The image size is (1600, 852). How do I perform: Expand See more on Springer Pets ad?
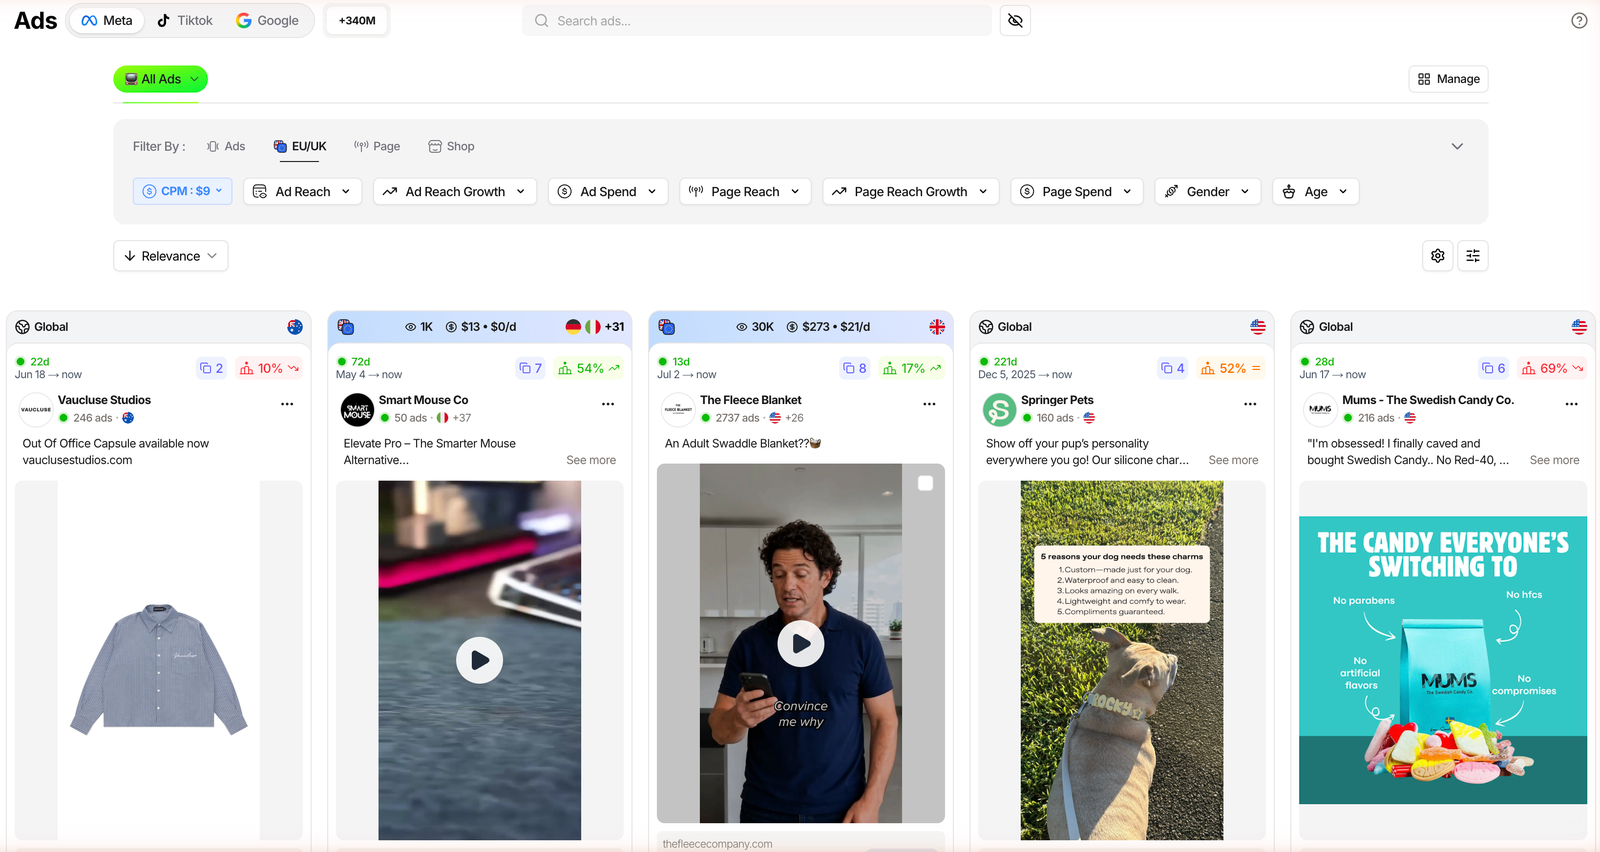pyautogui.click(x=1233, y=460)
